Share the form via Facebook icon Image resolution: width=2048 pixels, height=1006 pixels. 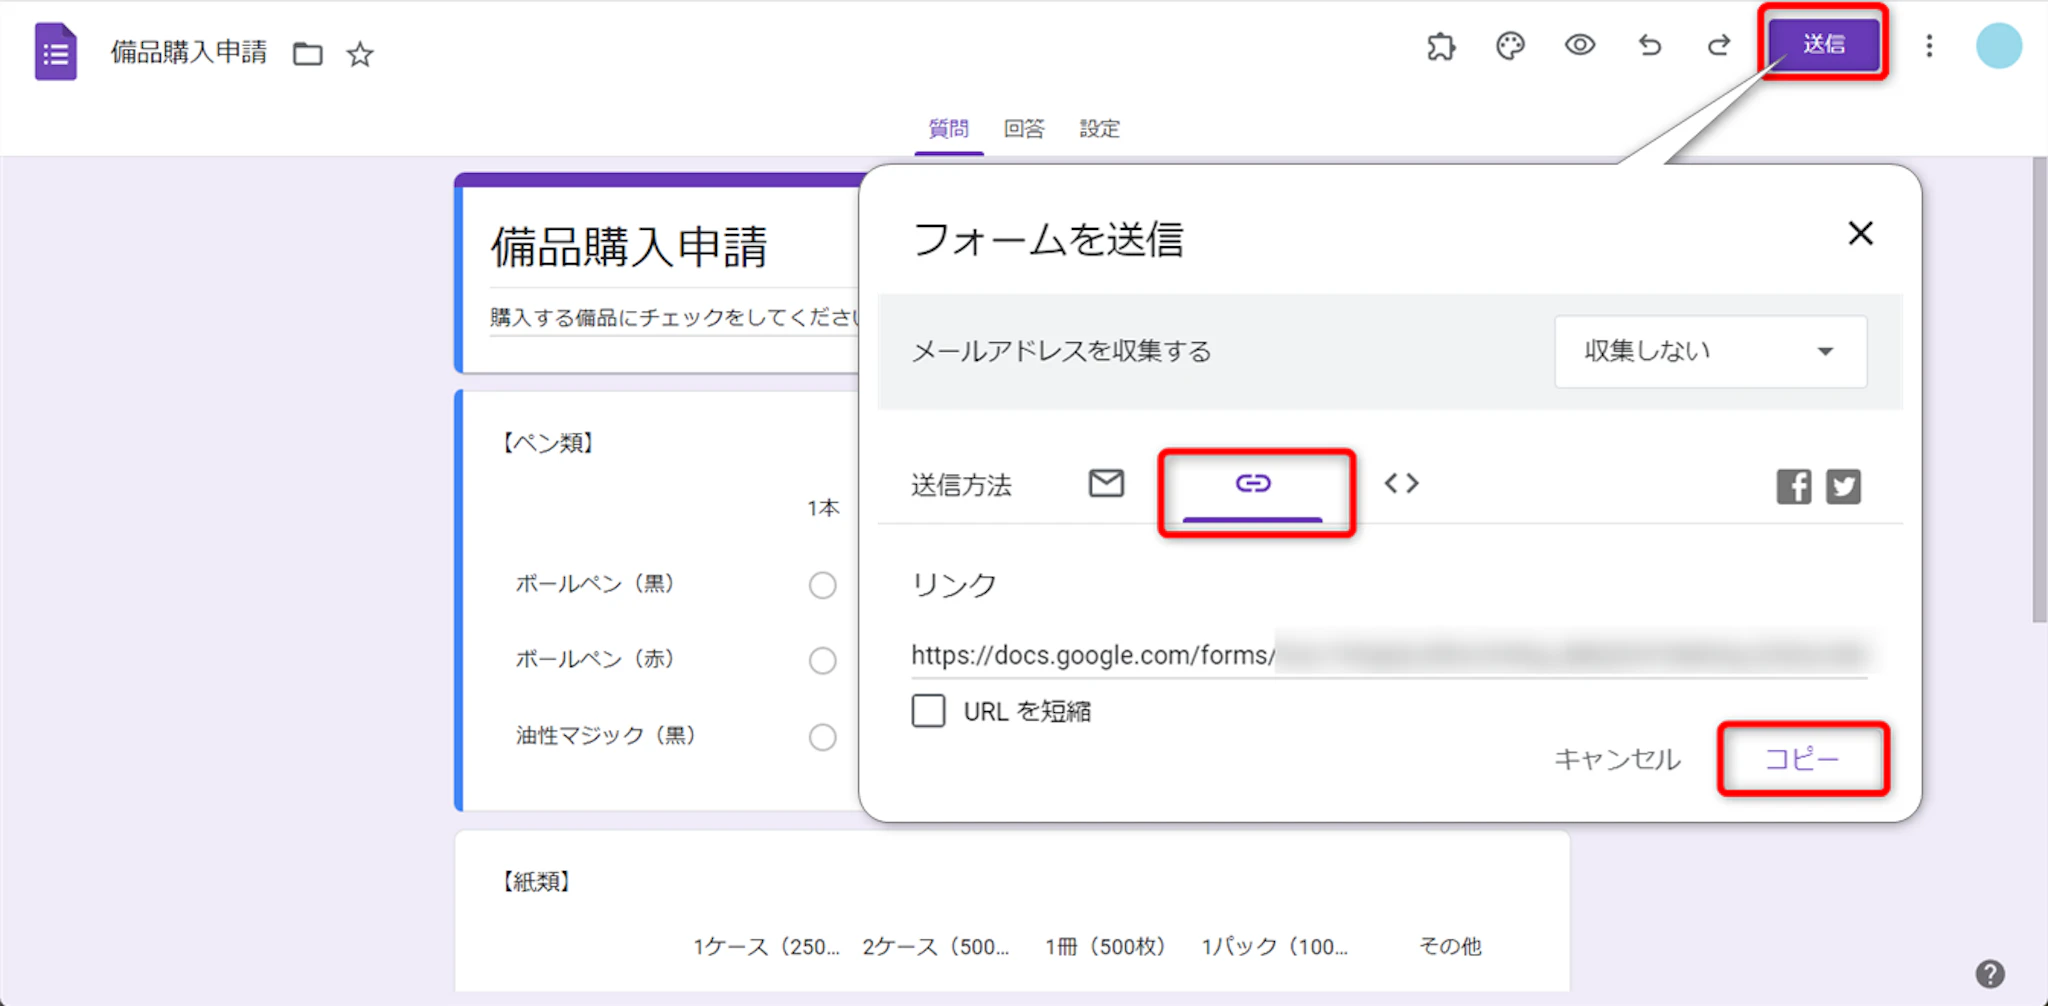pyautogui.click(x=1793, y=487)
